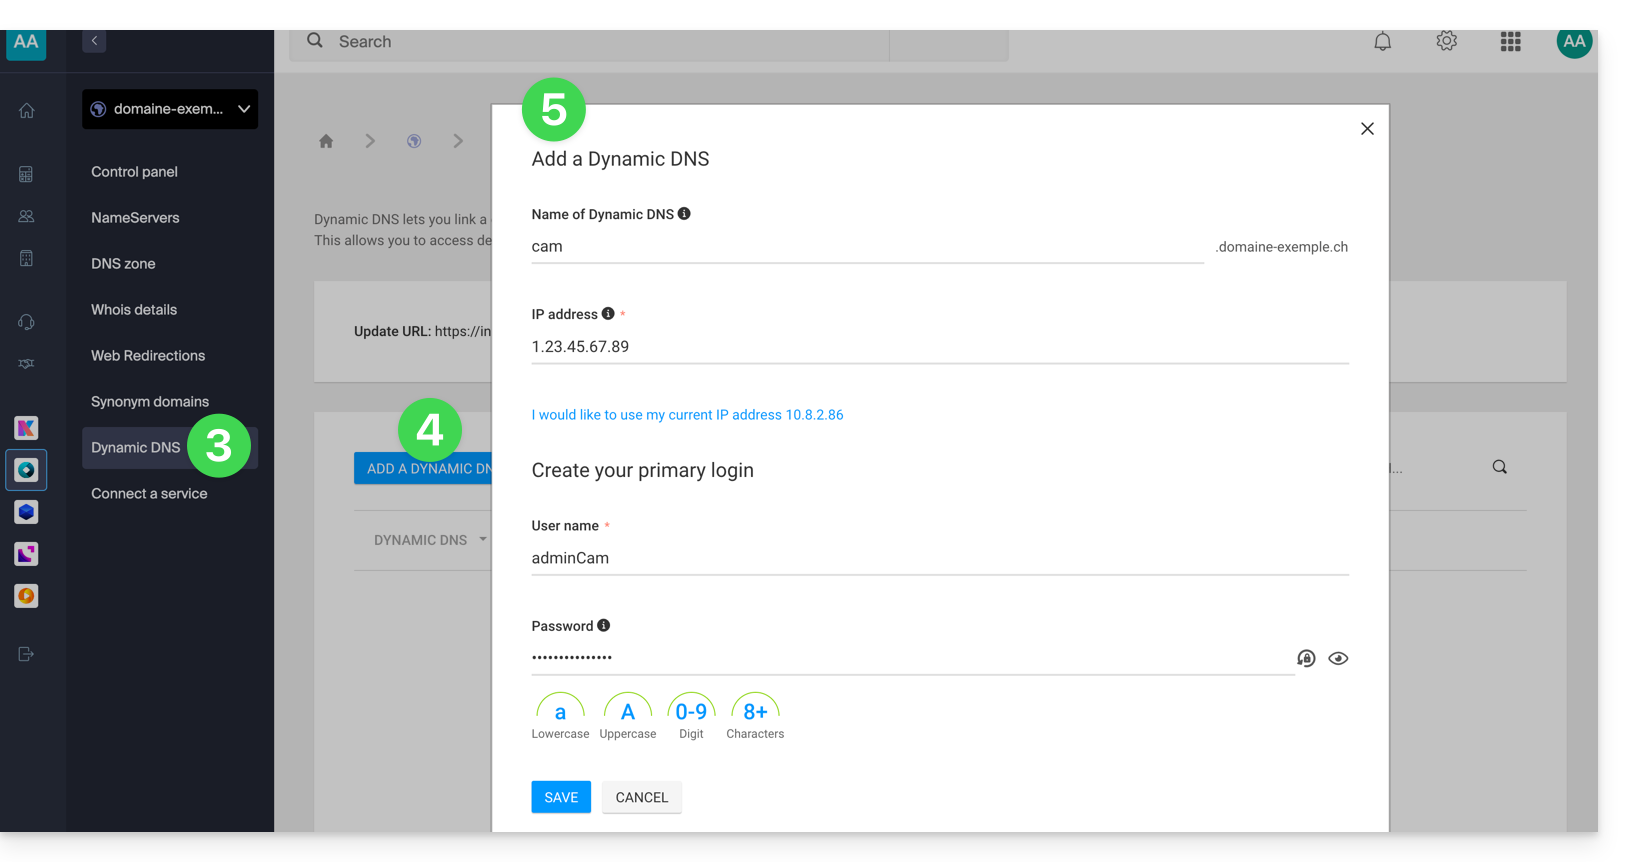Open the settings gear icon
Image resolution: width=1628 pixels, height=862 pixels.
pyautogui.click(x=1446, y=42)
